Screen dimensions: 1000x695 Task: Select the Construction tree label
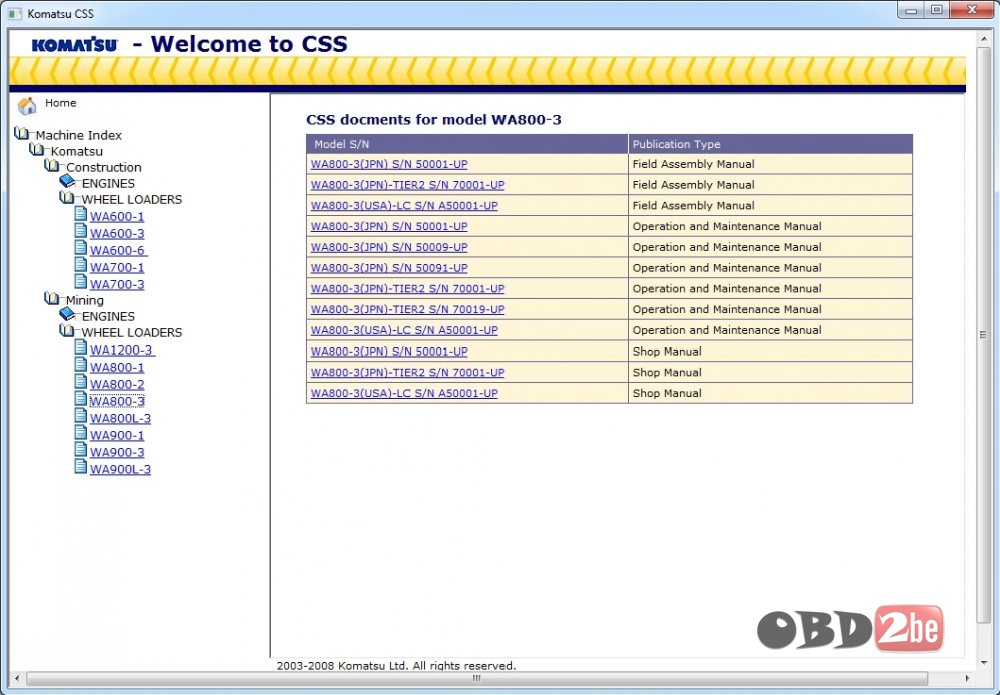pos(104,167)
